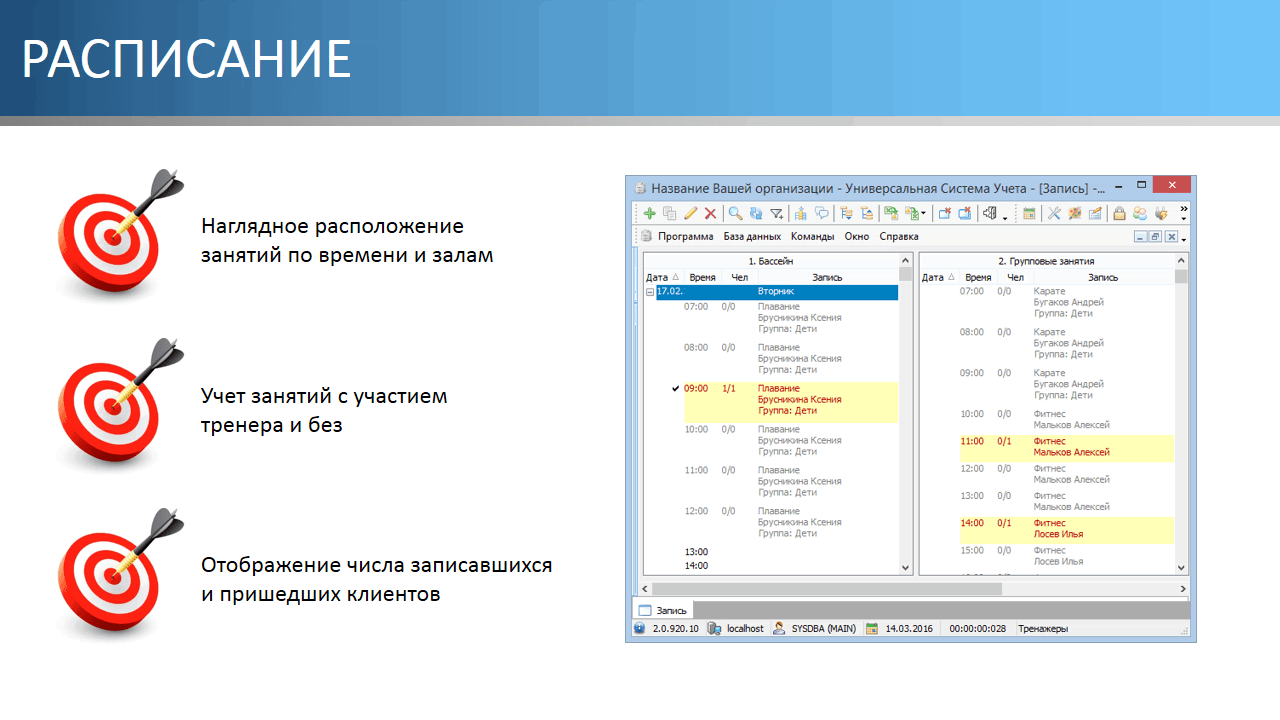Open the small dropdown arrow at the menu bar's right end
Screen dimensions: 1280x720
coord(1184,240)
